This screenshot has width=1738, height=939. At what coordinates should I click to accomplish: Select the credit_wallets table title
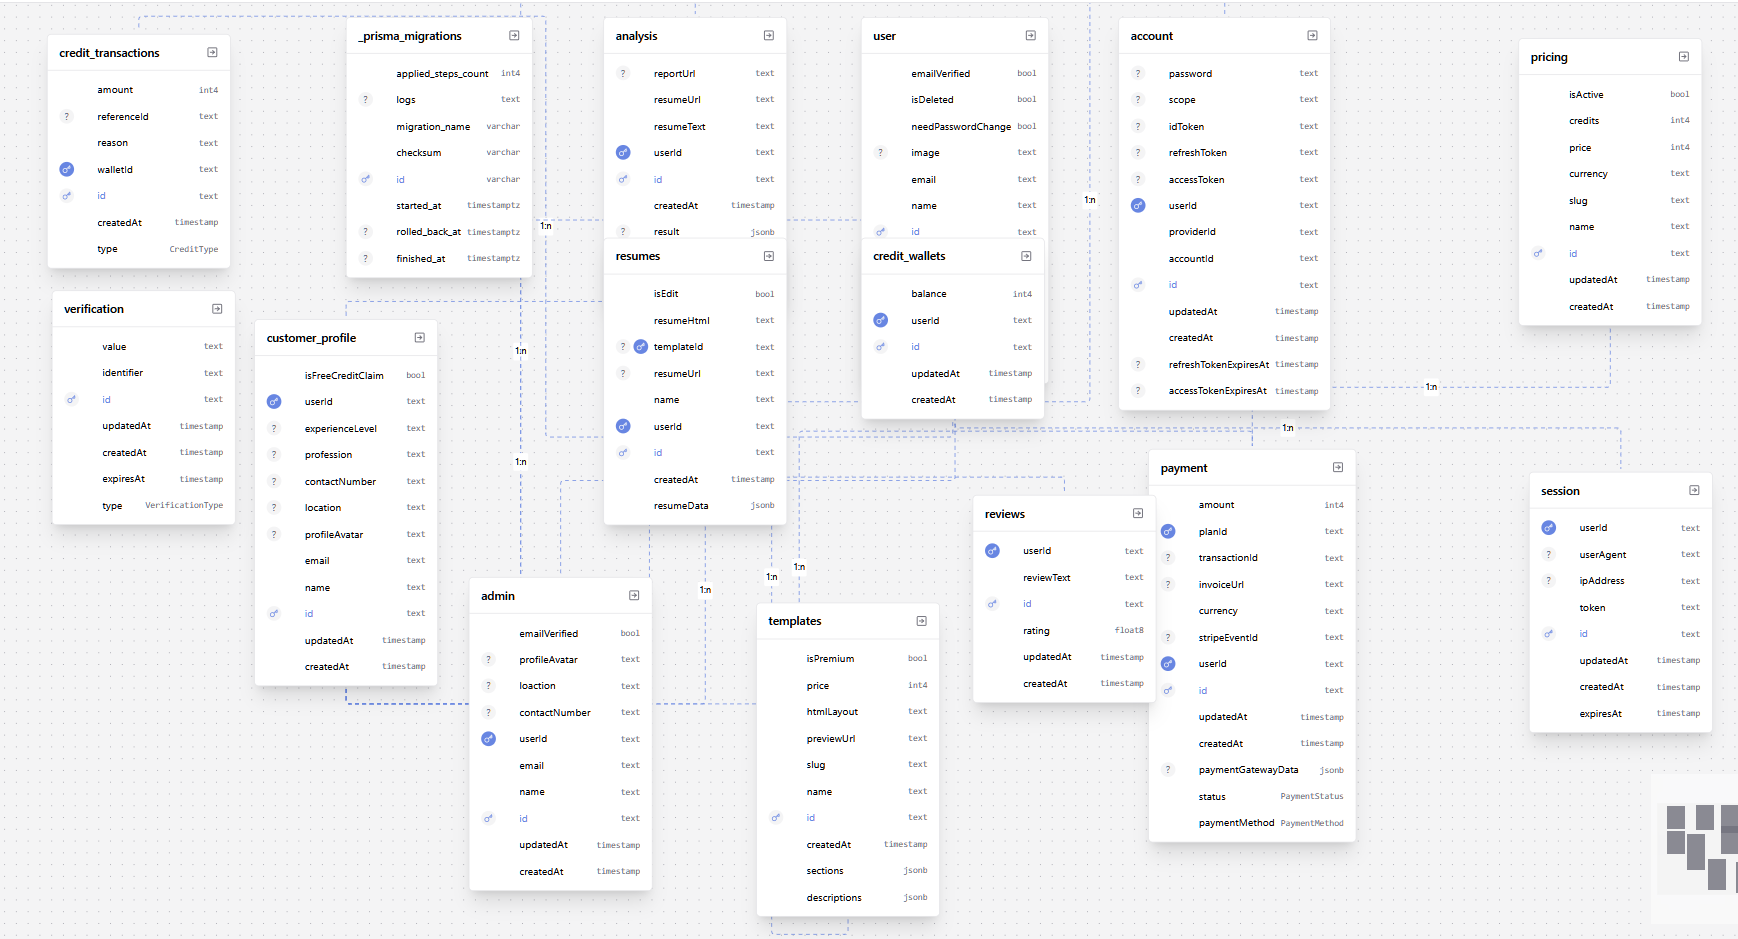click(909, 256)
